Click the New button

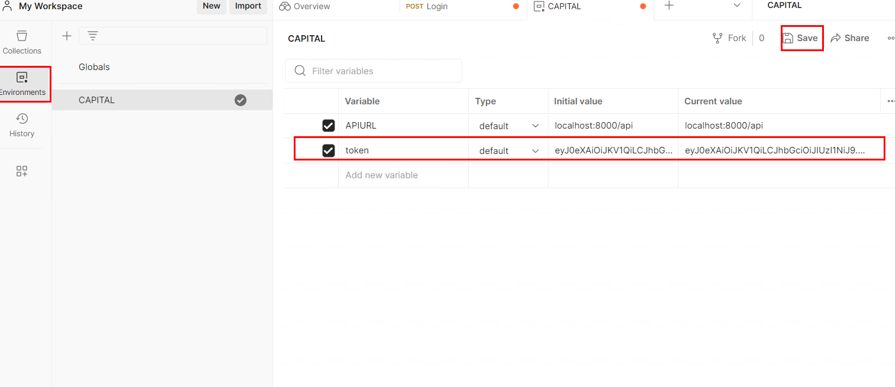[211, 6]
